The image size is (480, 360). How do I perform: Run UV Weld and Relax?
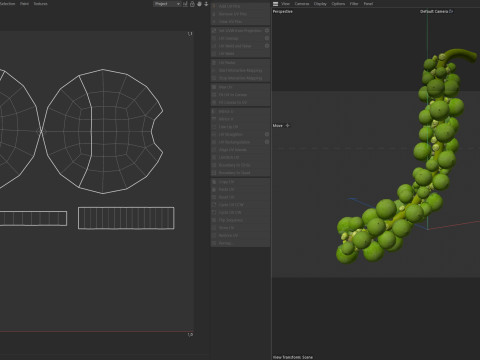[237, 46]
